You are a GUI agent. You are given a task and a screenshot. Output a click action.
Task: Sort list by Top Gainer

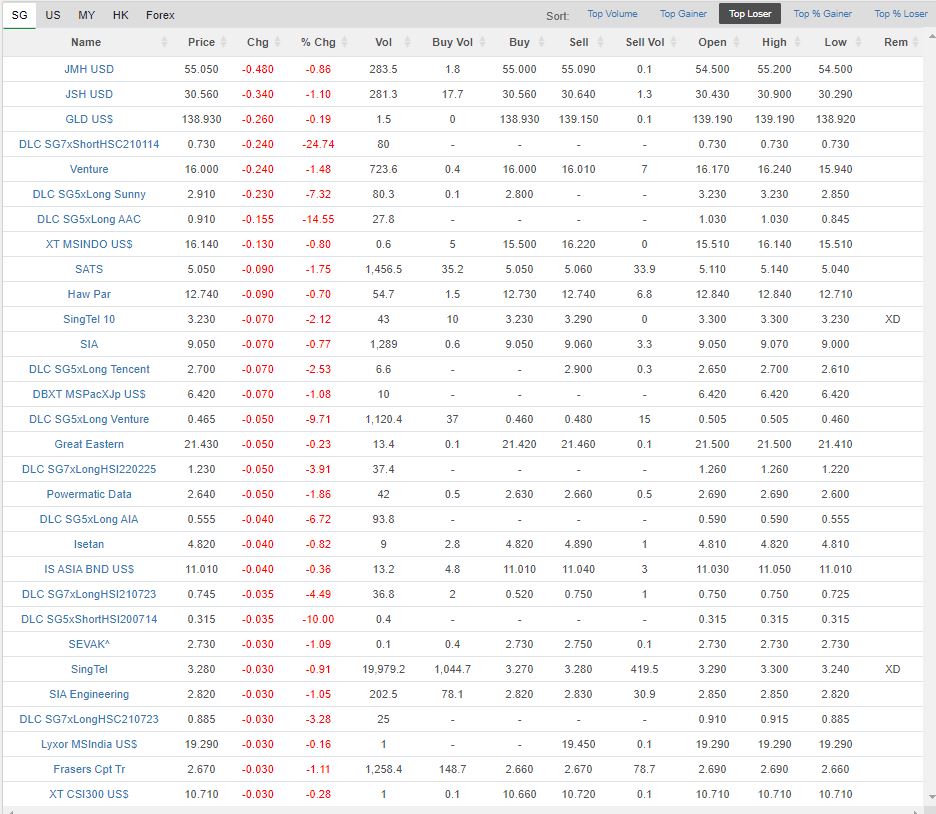click(683, 14)
